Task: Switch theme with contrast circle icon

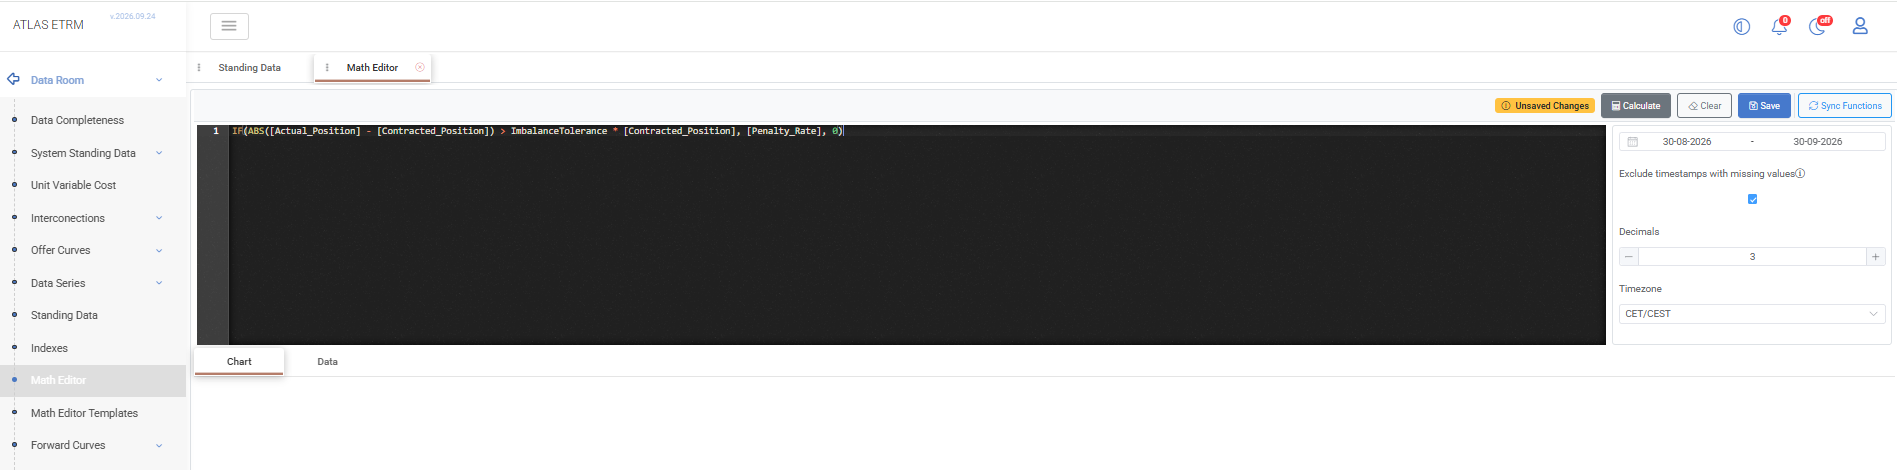Action: pos(1741,27)
